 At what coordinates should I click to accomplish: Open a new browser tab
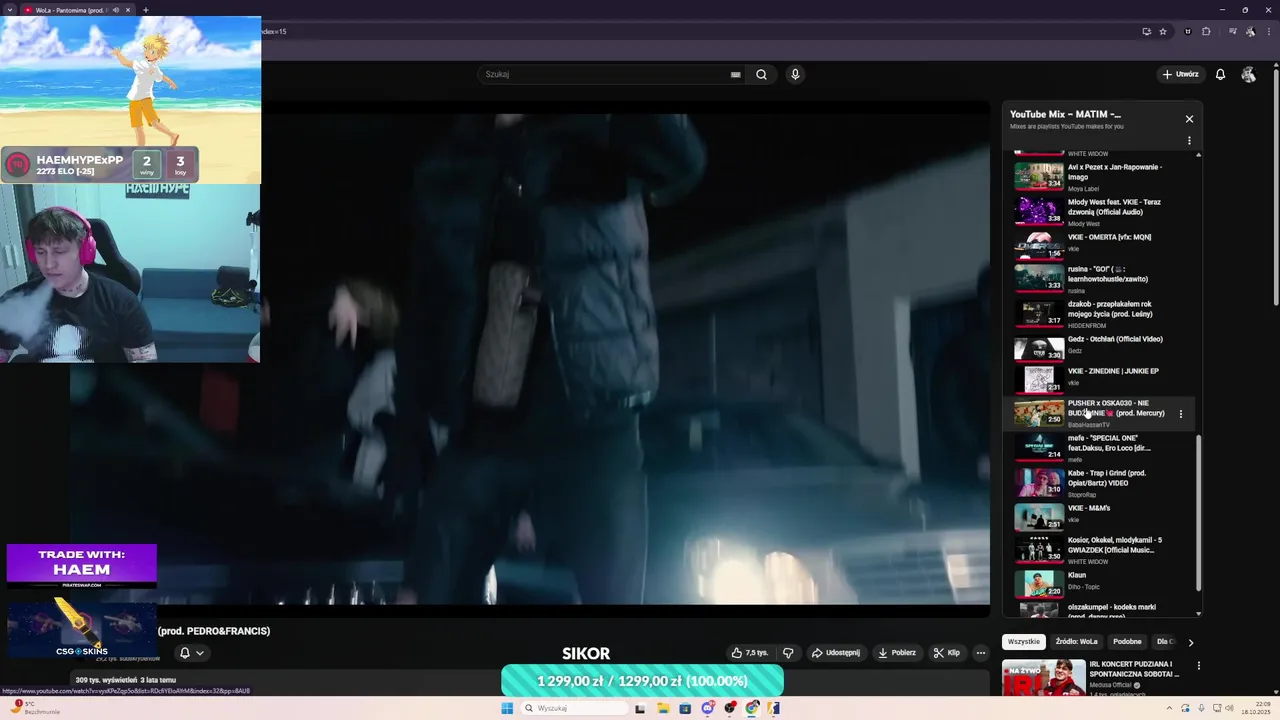coord(145,10)
